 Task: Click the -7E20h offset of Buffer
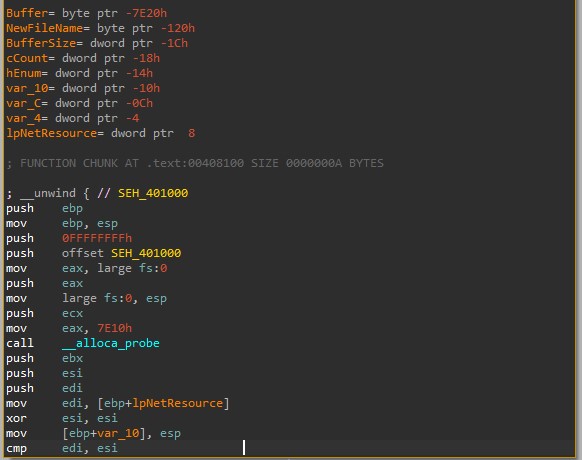pyautogui.click(x=146, y=13)
